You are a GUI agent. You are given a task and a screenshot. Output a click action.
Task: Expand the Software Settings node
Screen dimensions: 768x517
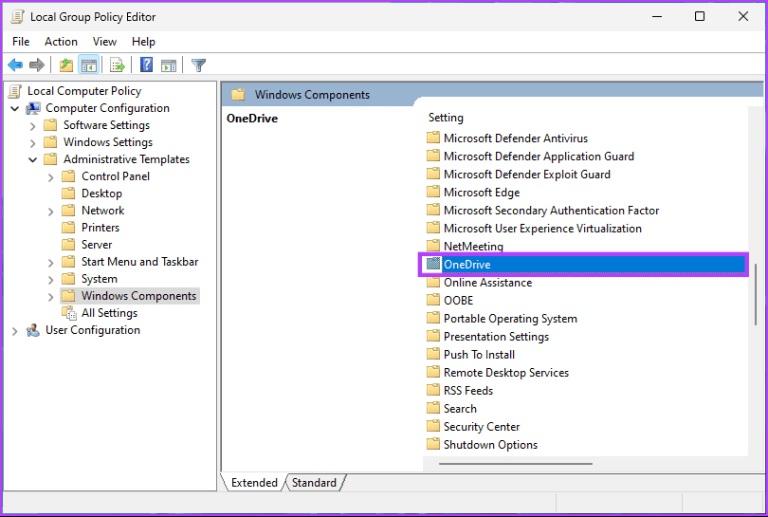pyautogui.click(x=33, y=126)
